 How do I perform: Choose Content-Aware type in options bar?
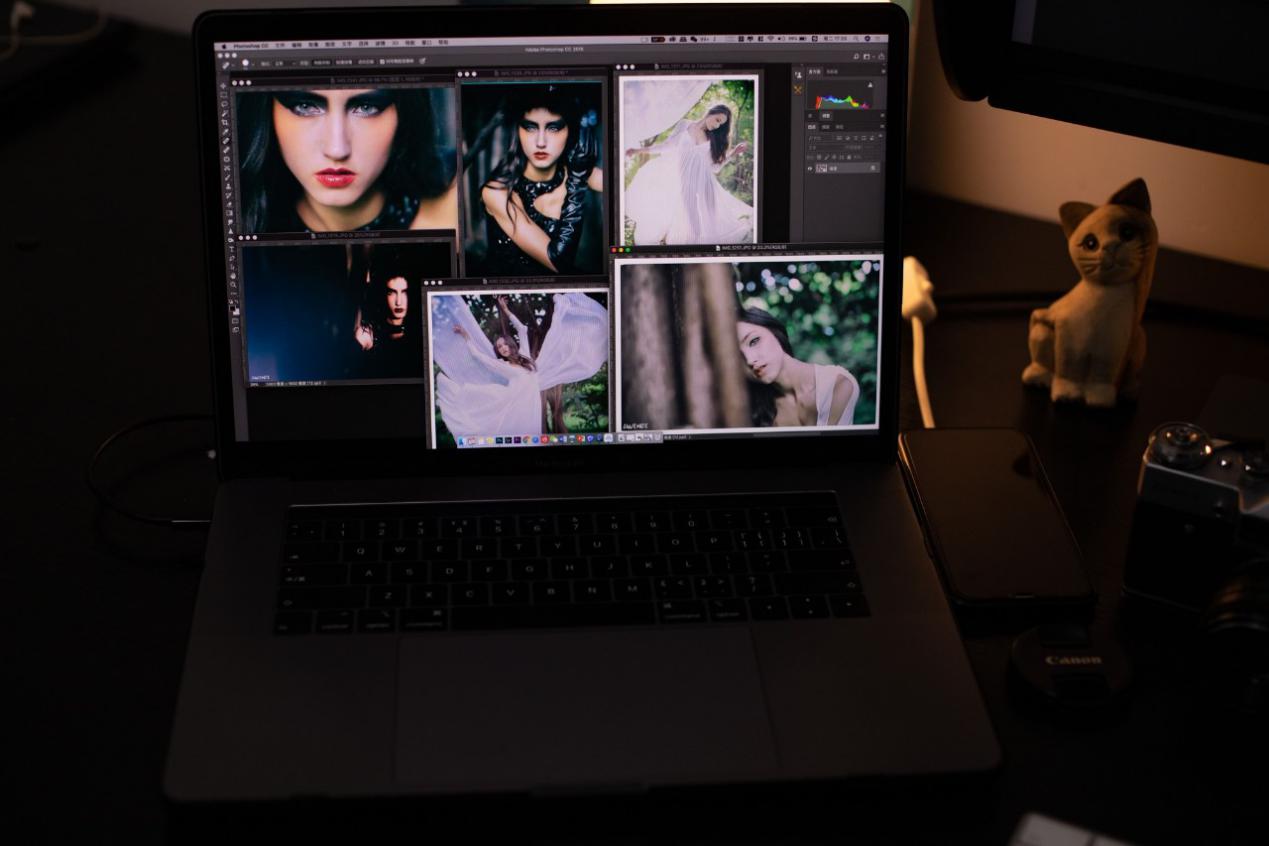tap(322, 62)
